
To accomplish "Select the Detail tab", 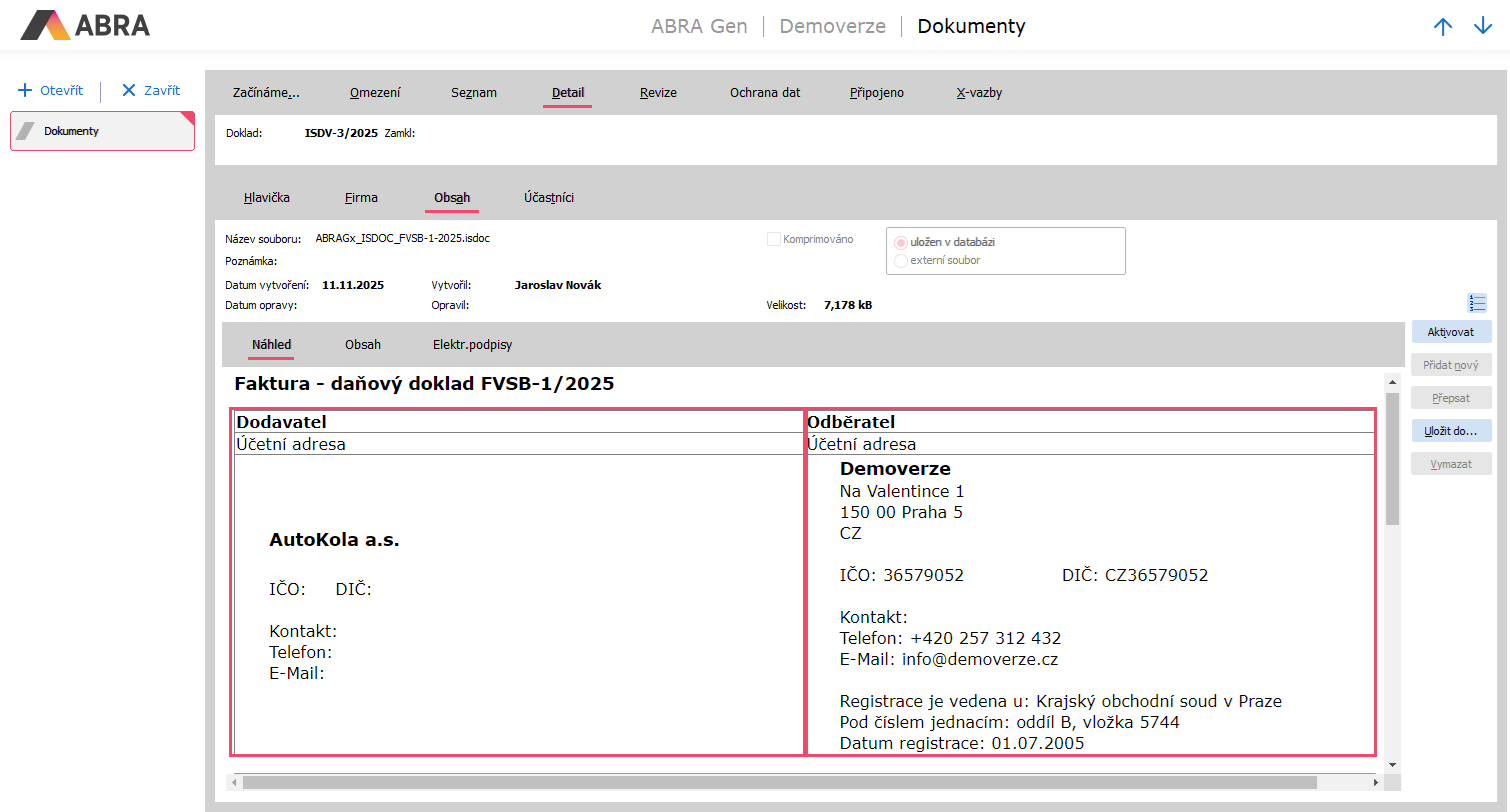I will tap(568, 93).
